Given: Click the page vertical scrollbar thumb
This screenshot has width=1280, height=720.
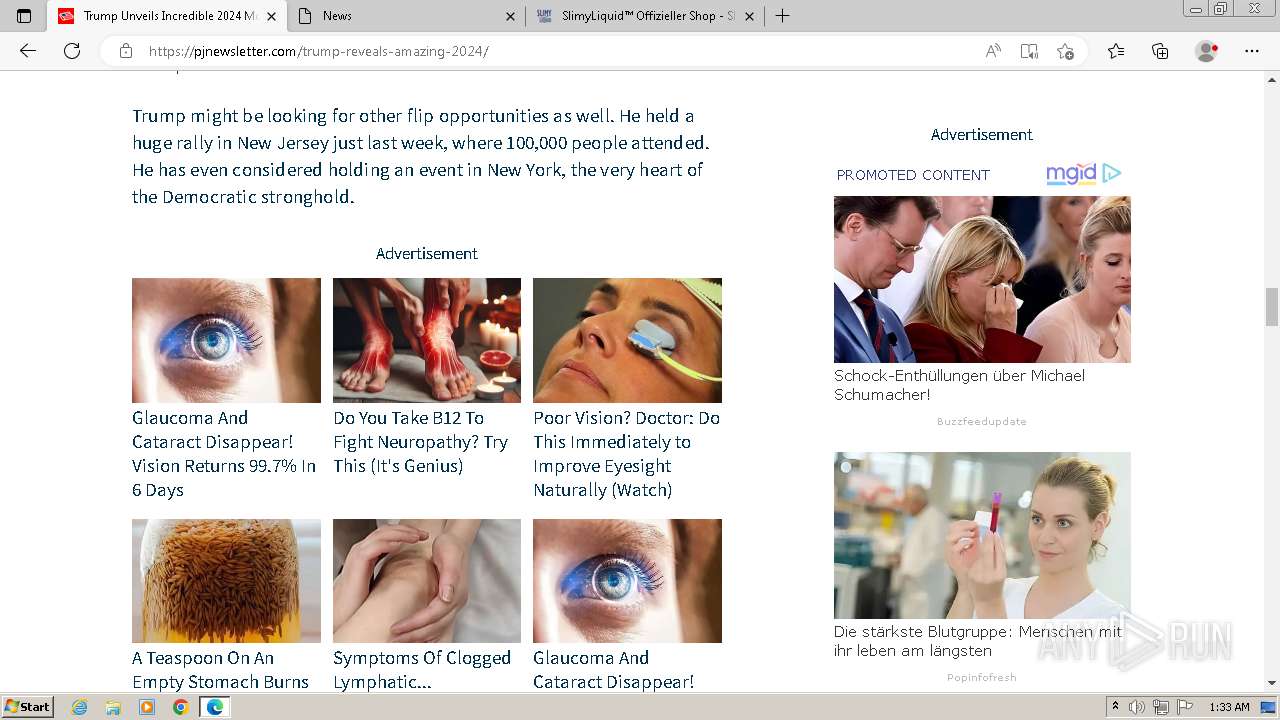Looking at the screenshot, I should pos(1272,305).
